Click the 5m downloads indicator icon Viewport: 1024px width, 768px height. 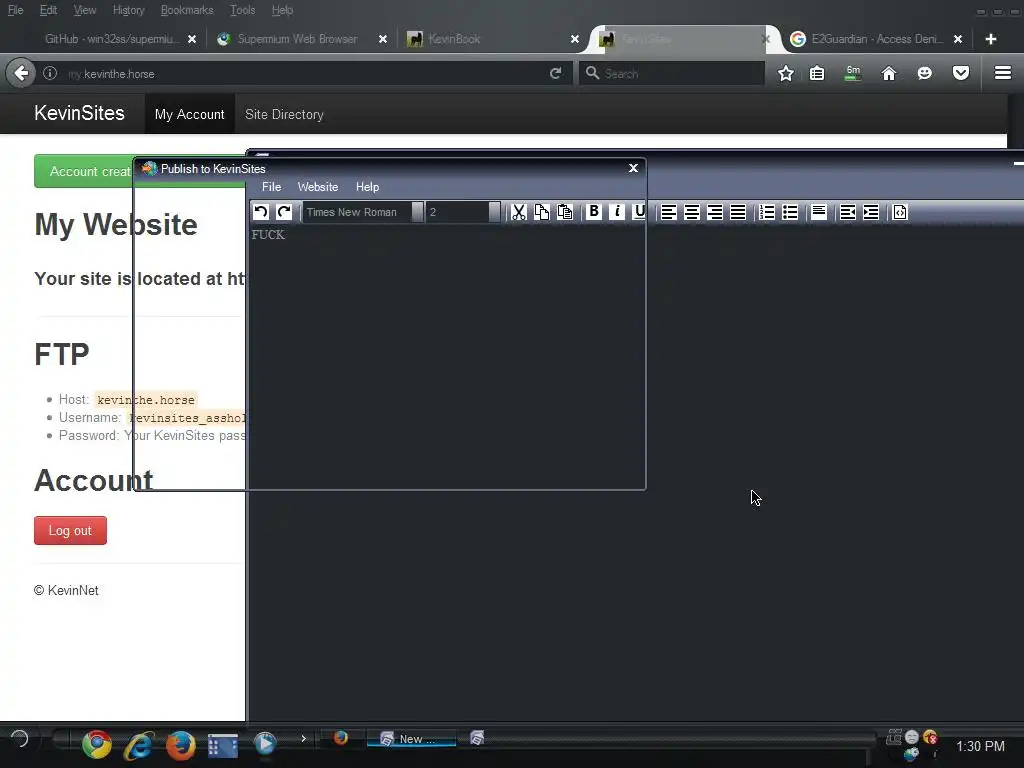853,74
